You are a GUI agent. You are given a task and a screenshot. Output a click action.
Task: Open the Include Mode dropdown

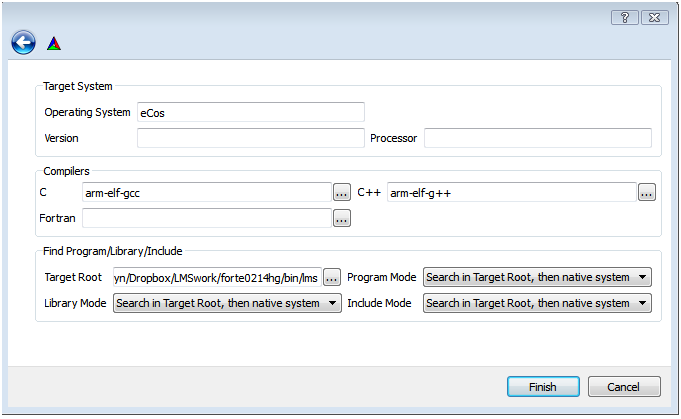(x=537, y=303)
